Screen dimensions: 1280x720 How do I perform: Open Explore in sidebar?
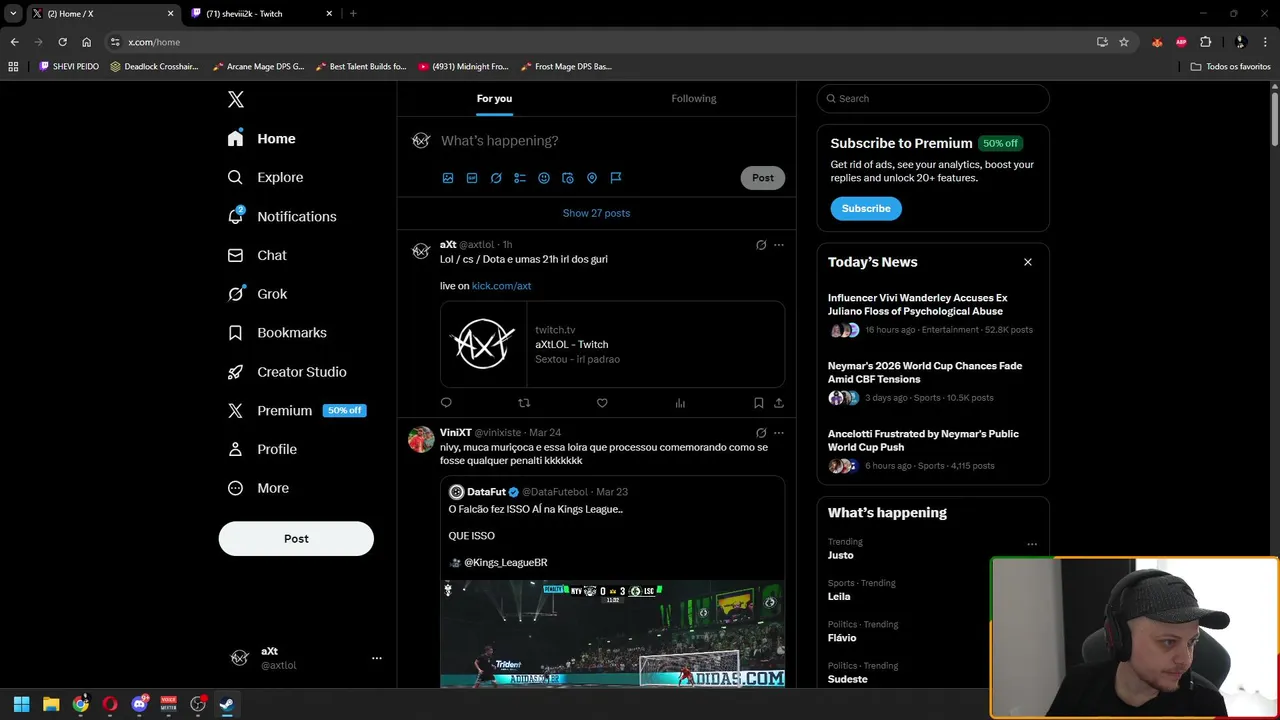(266, 177)
